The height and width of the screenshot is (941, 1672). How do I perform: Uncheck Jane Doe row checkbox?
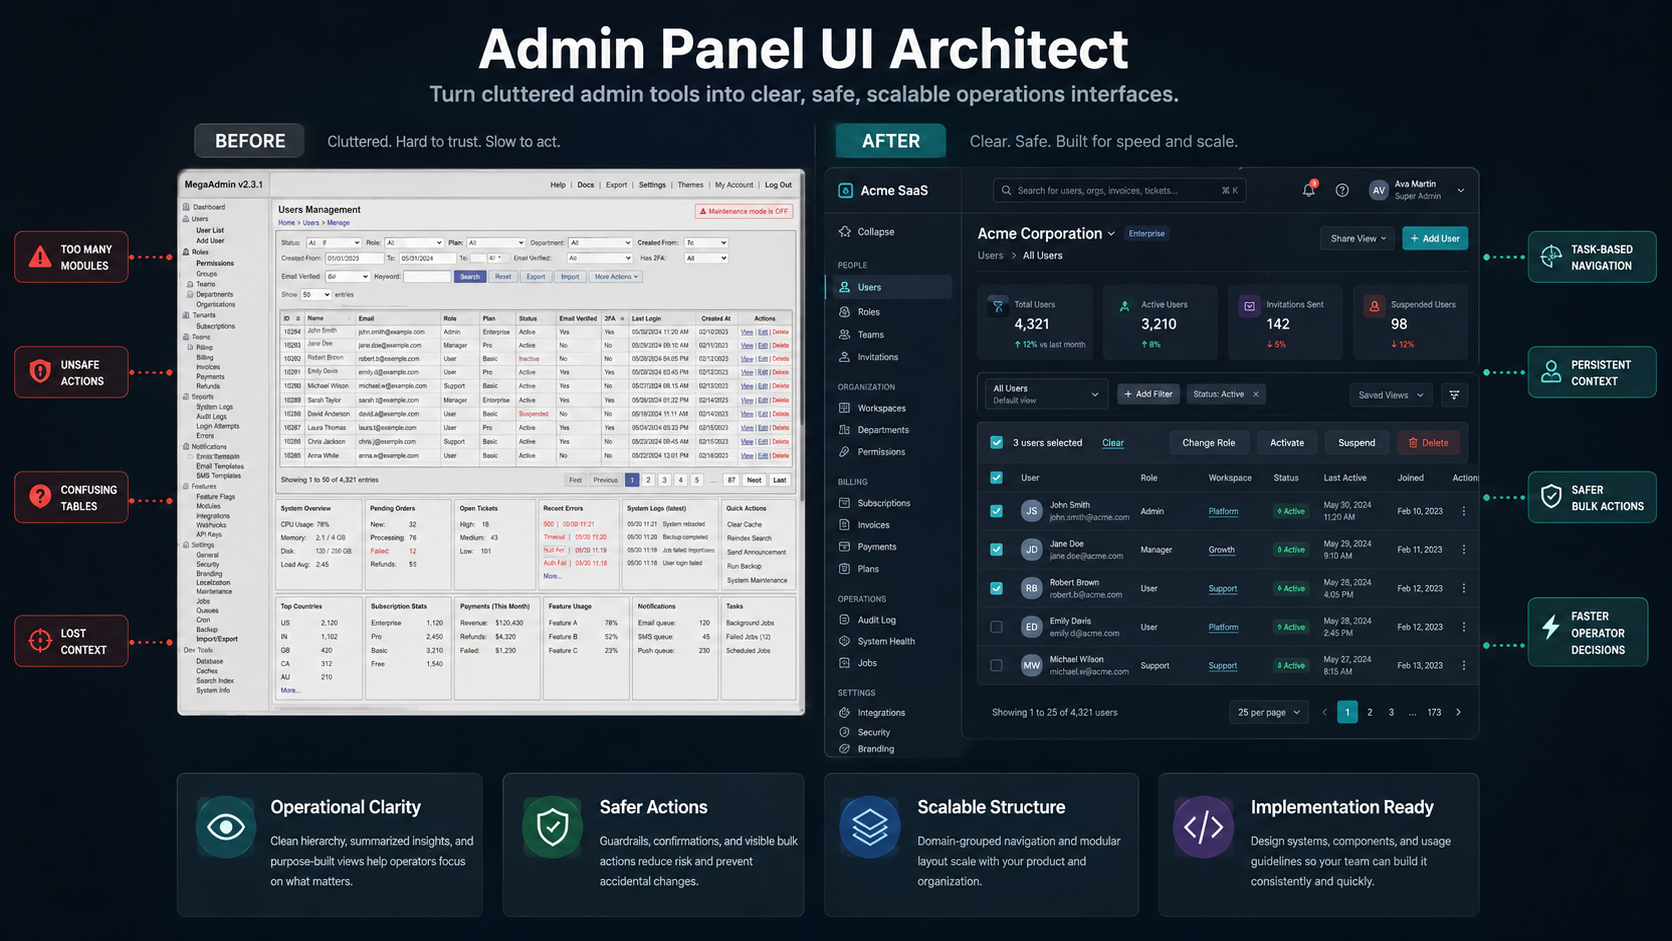[996, 550]
